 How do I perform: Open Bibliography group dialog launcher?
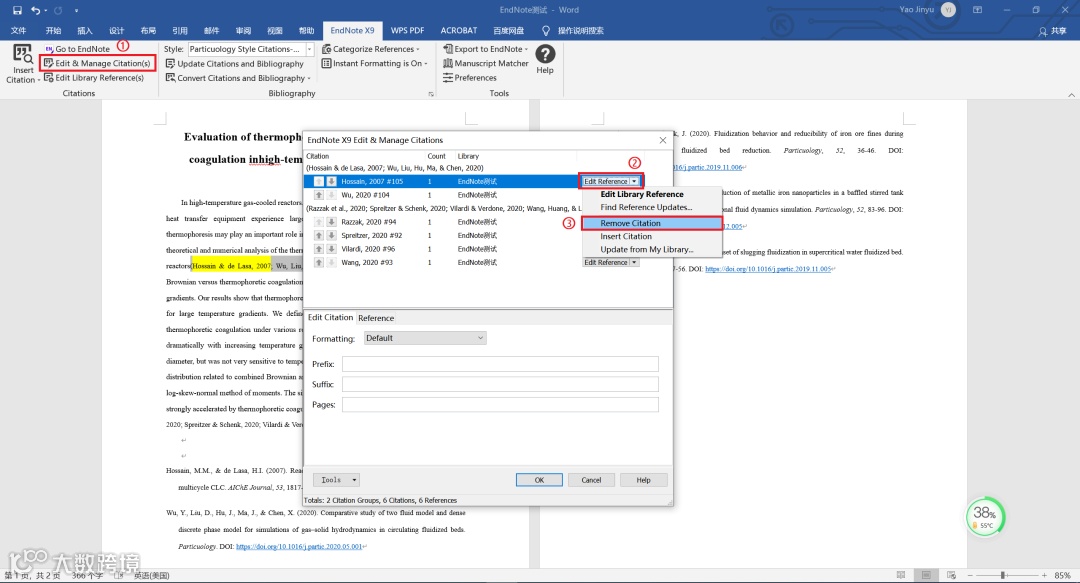point(431,94)
